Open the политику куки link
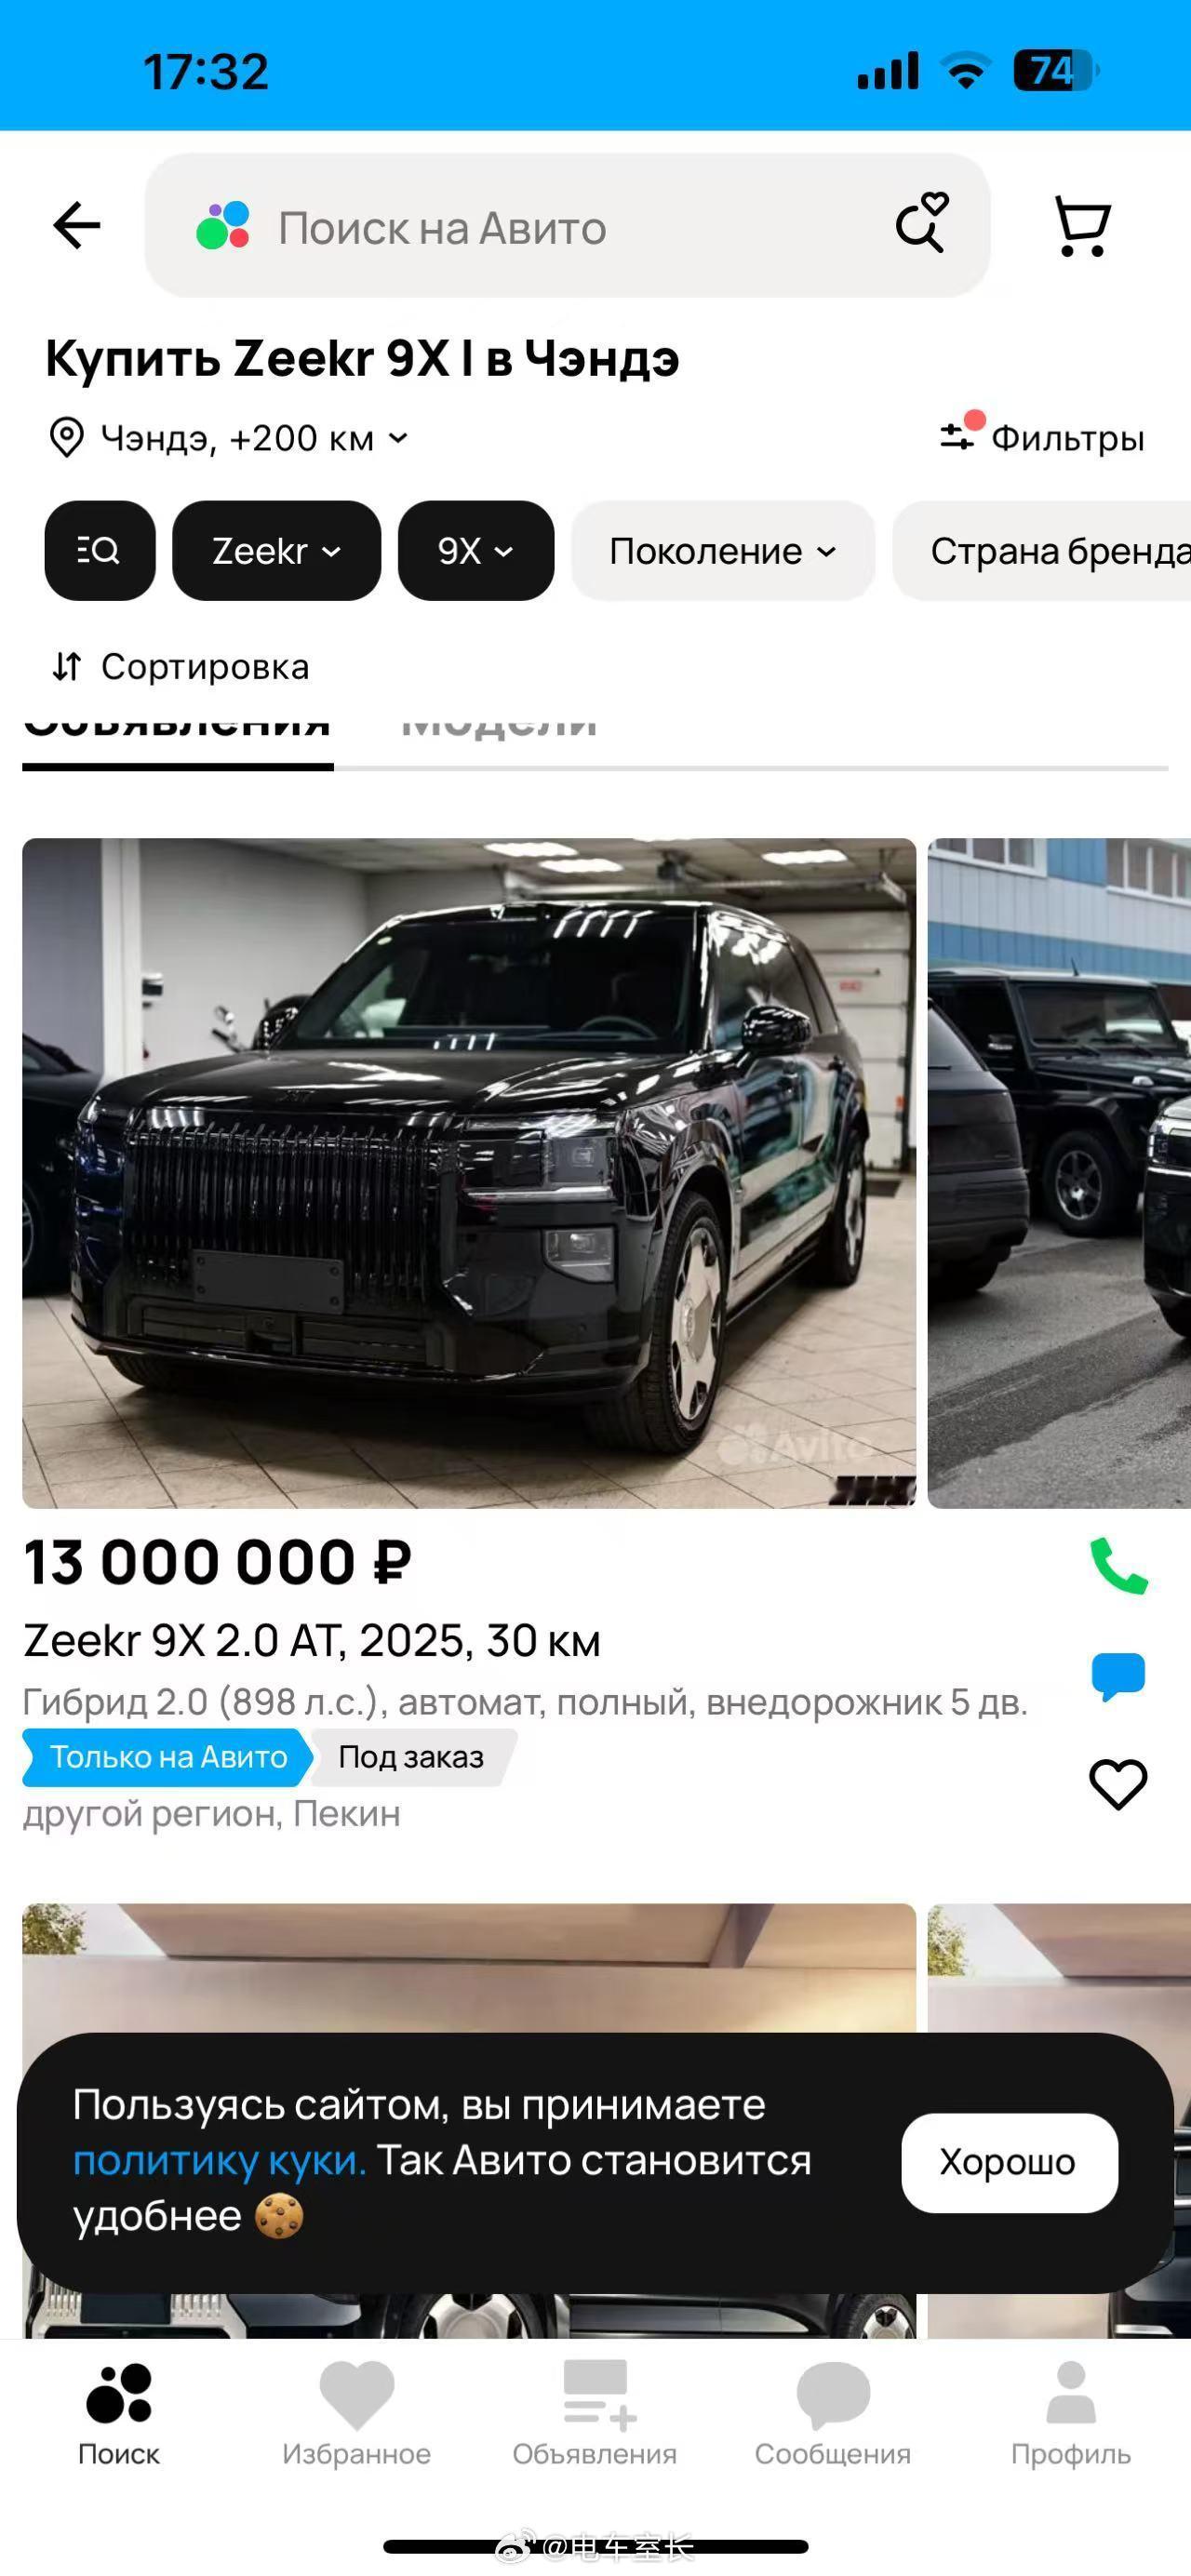1191x2576 pixels. (x=220, y=2161)
